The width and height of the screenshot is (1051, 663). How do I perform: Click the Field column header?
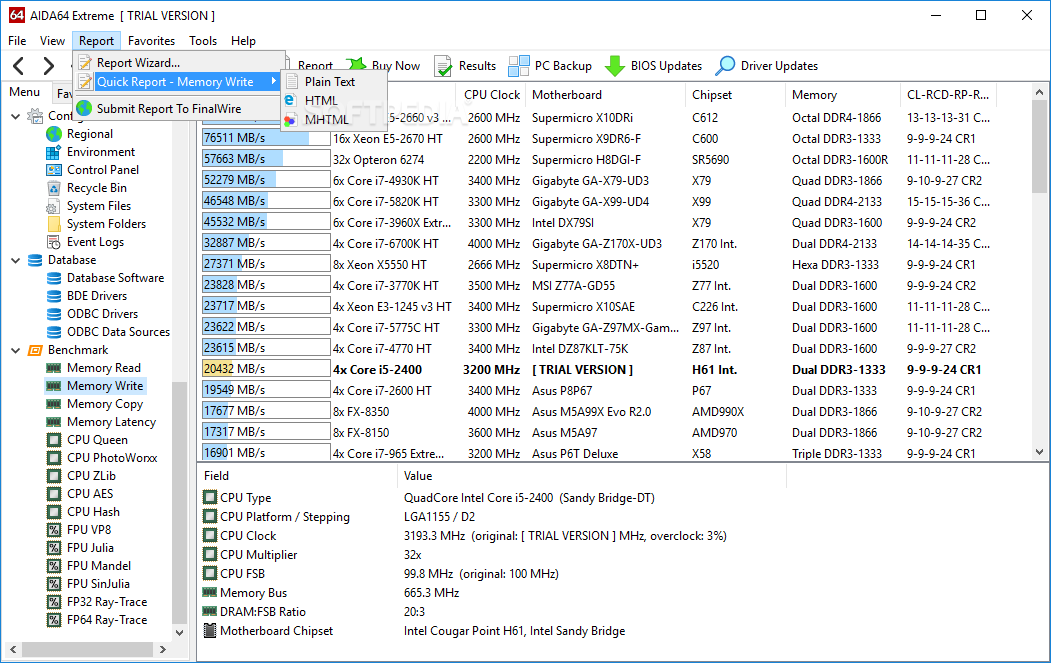coord(298,475)
